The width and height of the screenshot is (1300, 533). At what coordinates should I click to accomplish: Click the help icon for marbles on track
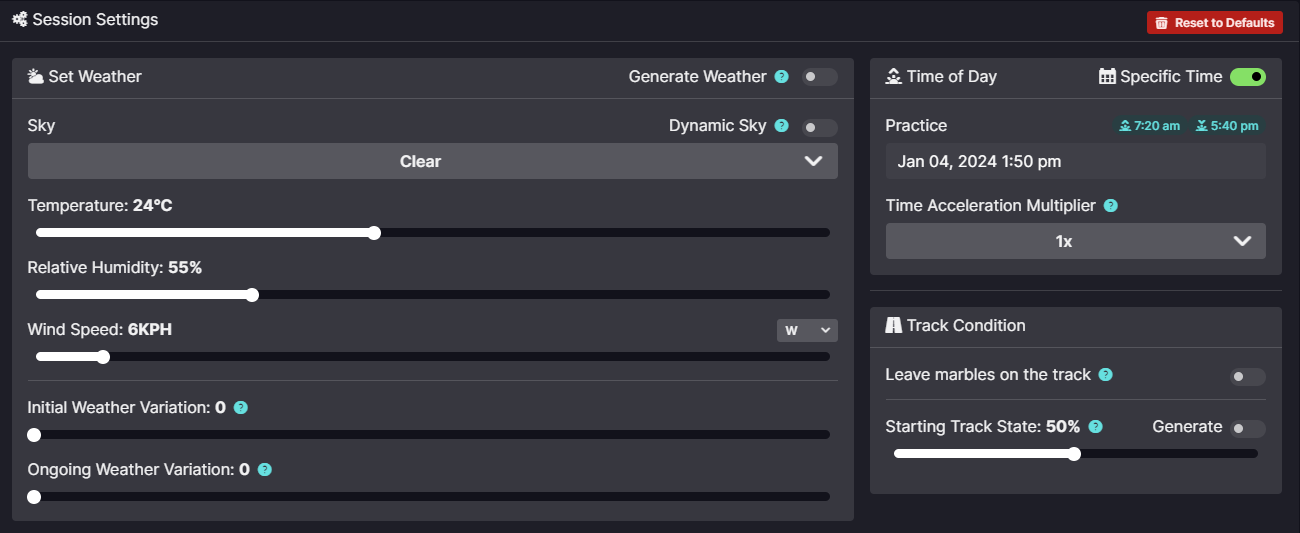pos(1105,375)
